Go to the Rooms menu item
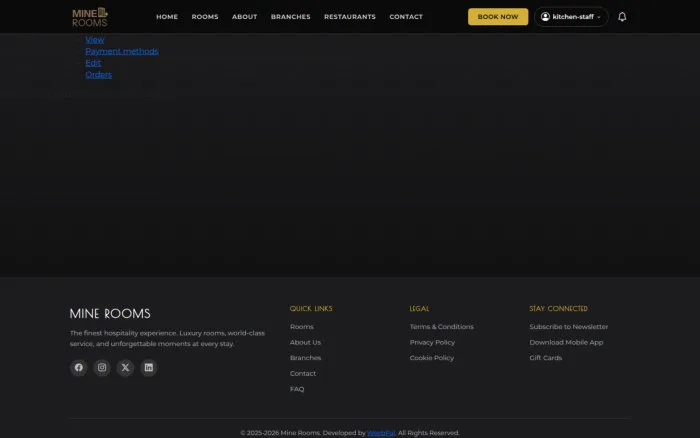 [x=205, y=17]
